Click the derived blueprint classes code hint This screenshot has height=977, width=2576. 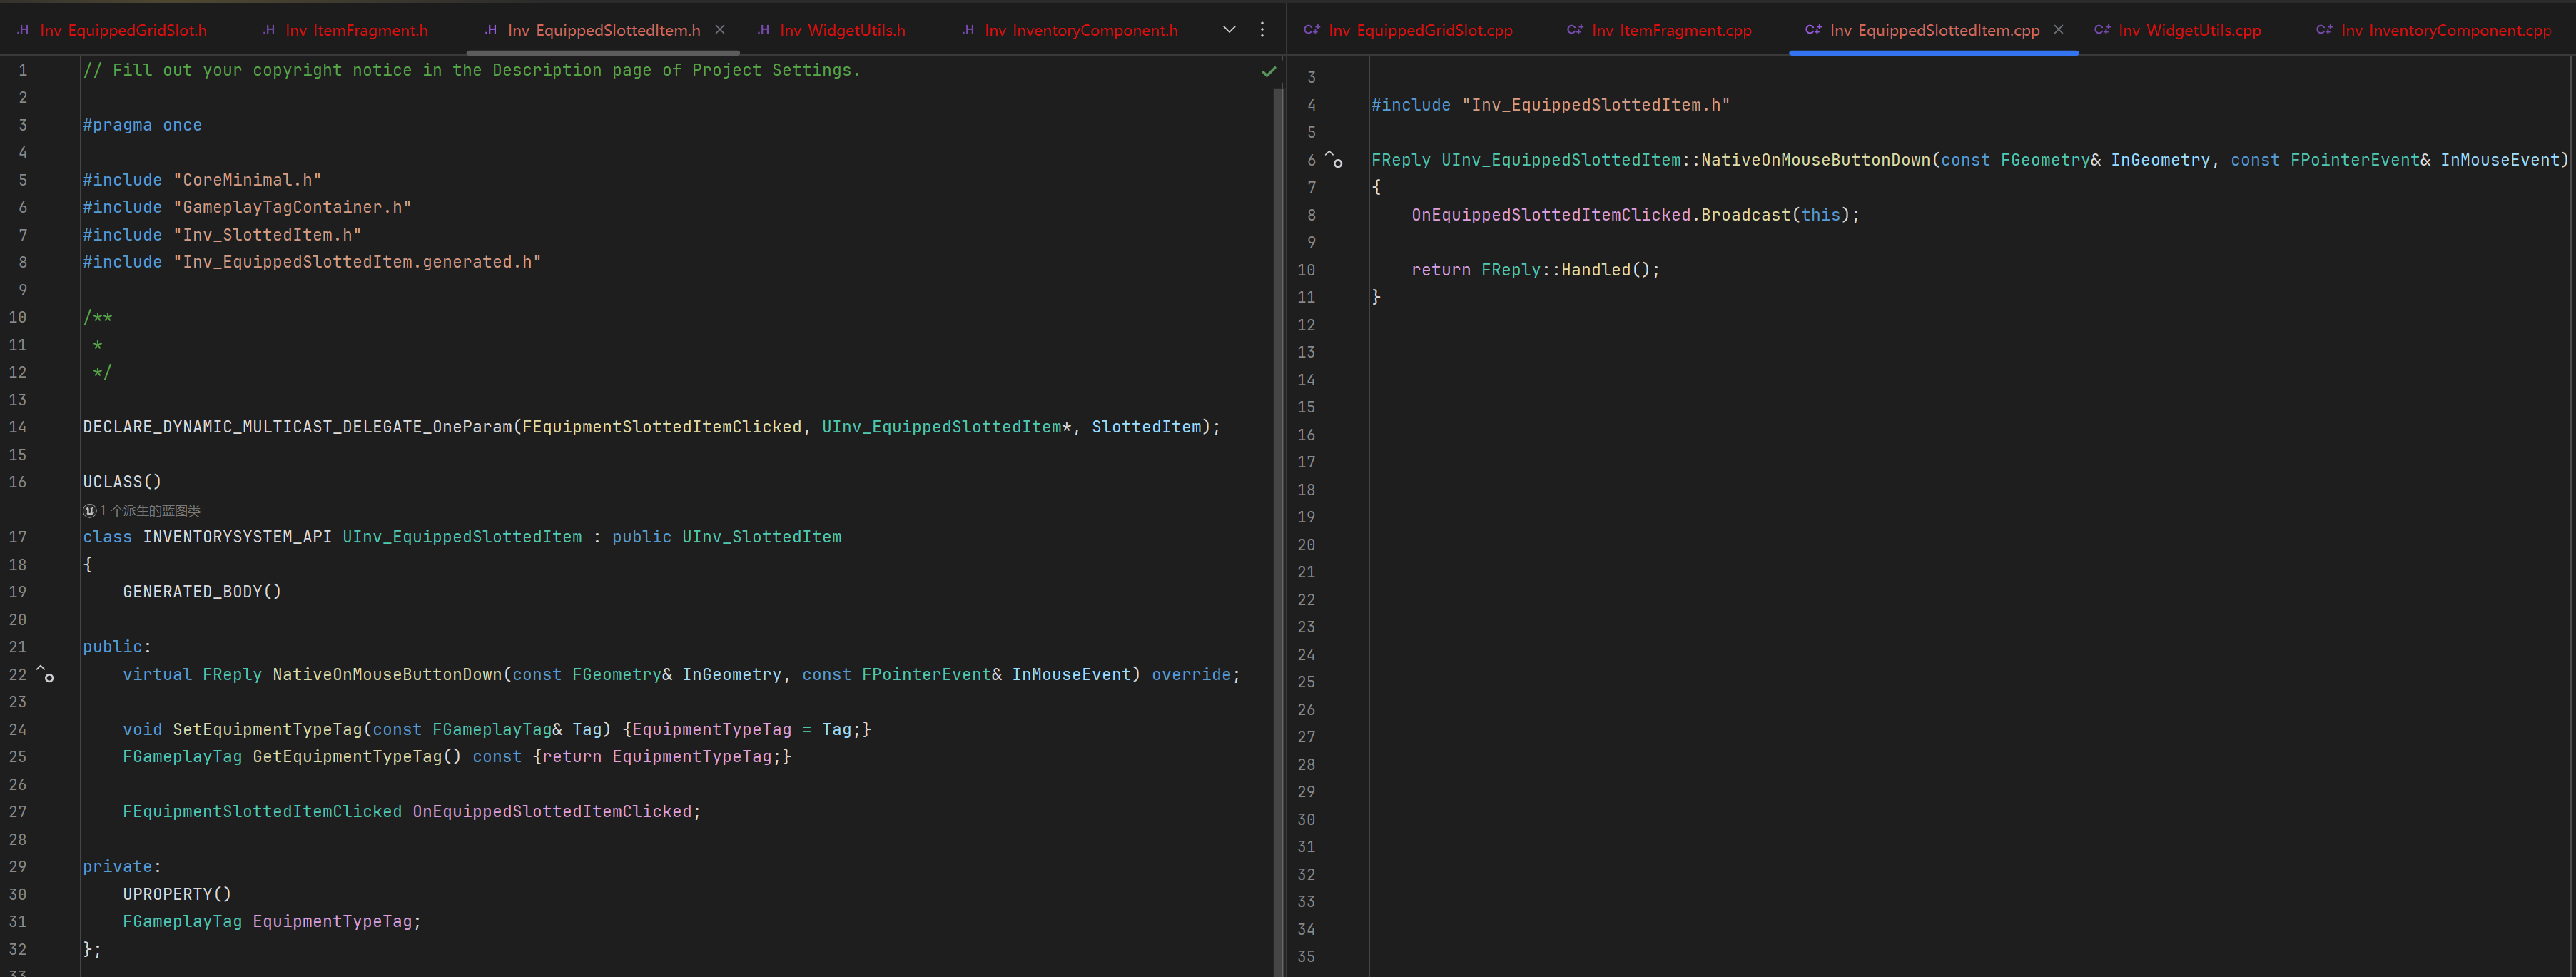tap(150, 511)
